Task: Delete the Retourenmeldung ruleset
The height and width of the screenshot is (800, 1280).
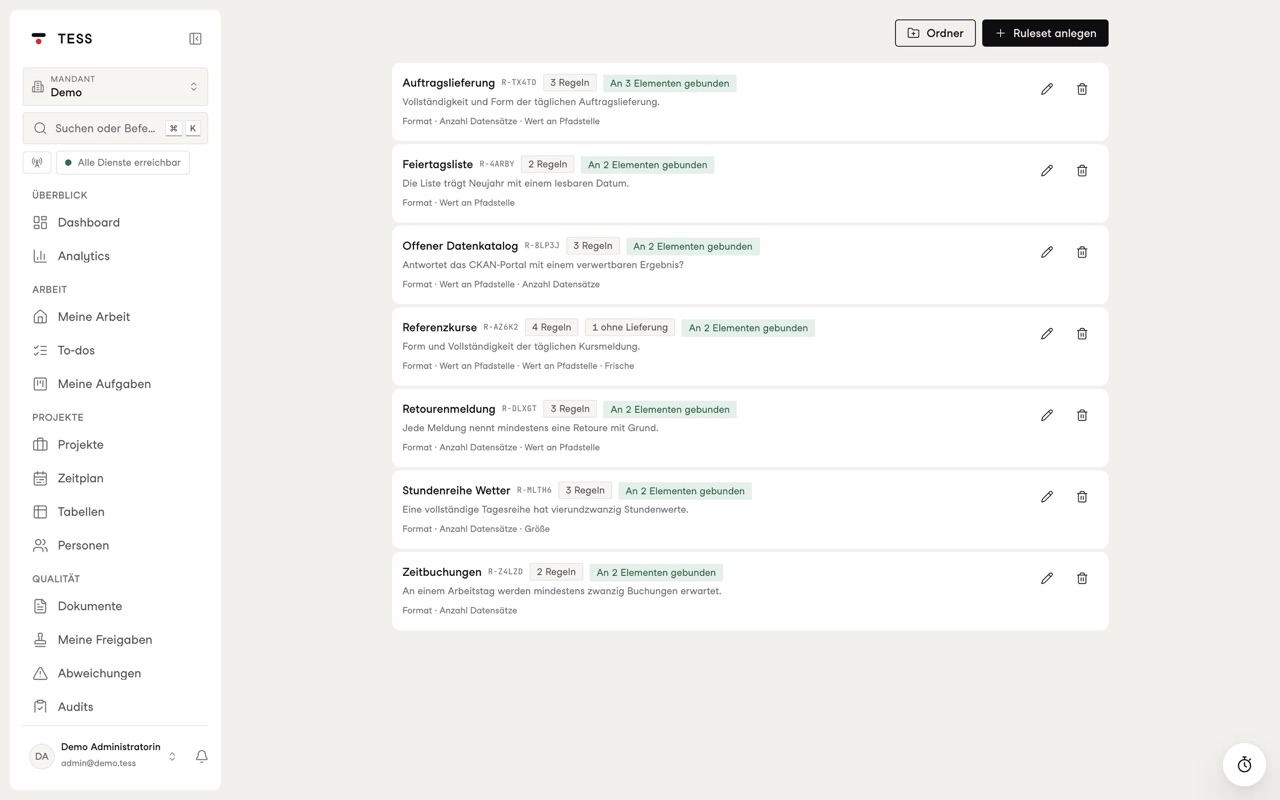Action: 1082,415
